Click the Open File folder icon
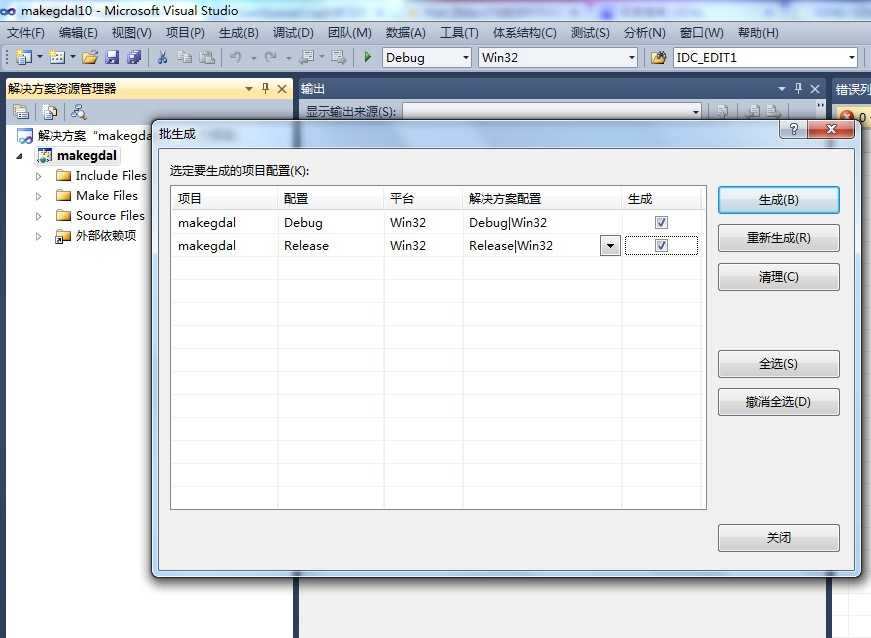The image size is (871, 638). [90, 57]
